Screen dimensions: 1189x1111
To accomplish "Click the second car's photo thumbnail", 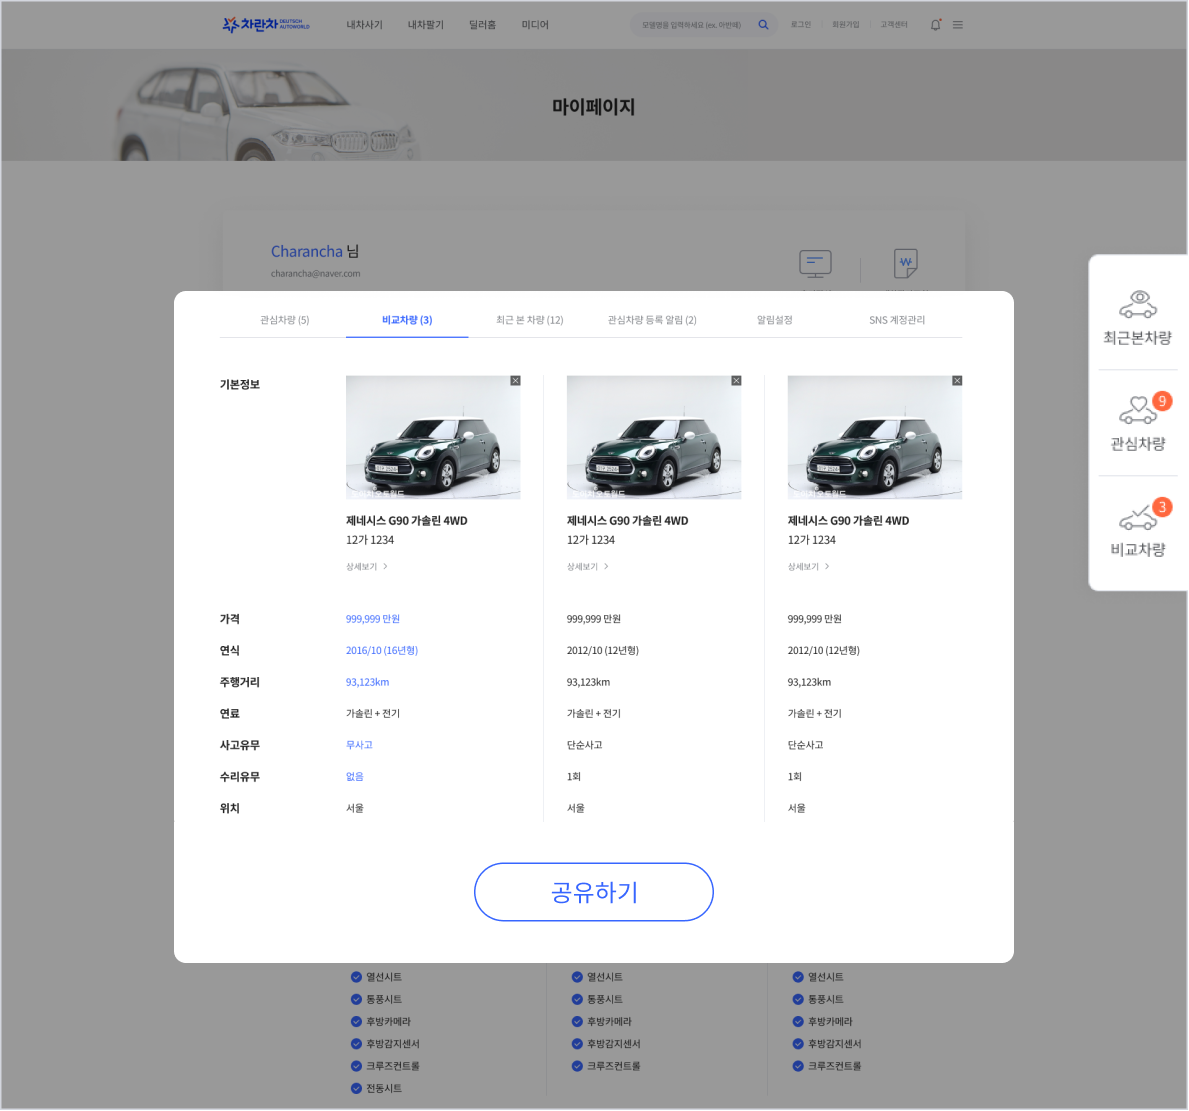I will (x=654, y=438).
